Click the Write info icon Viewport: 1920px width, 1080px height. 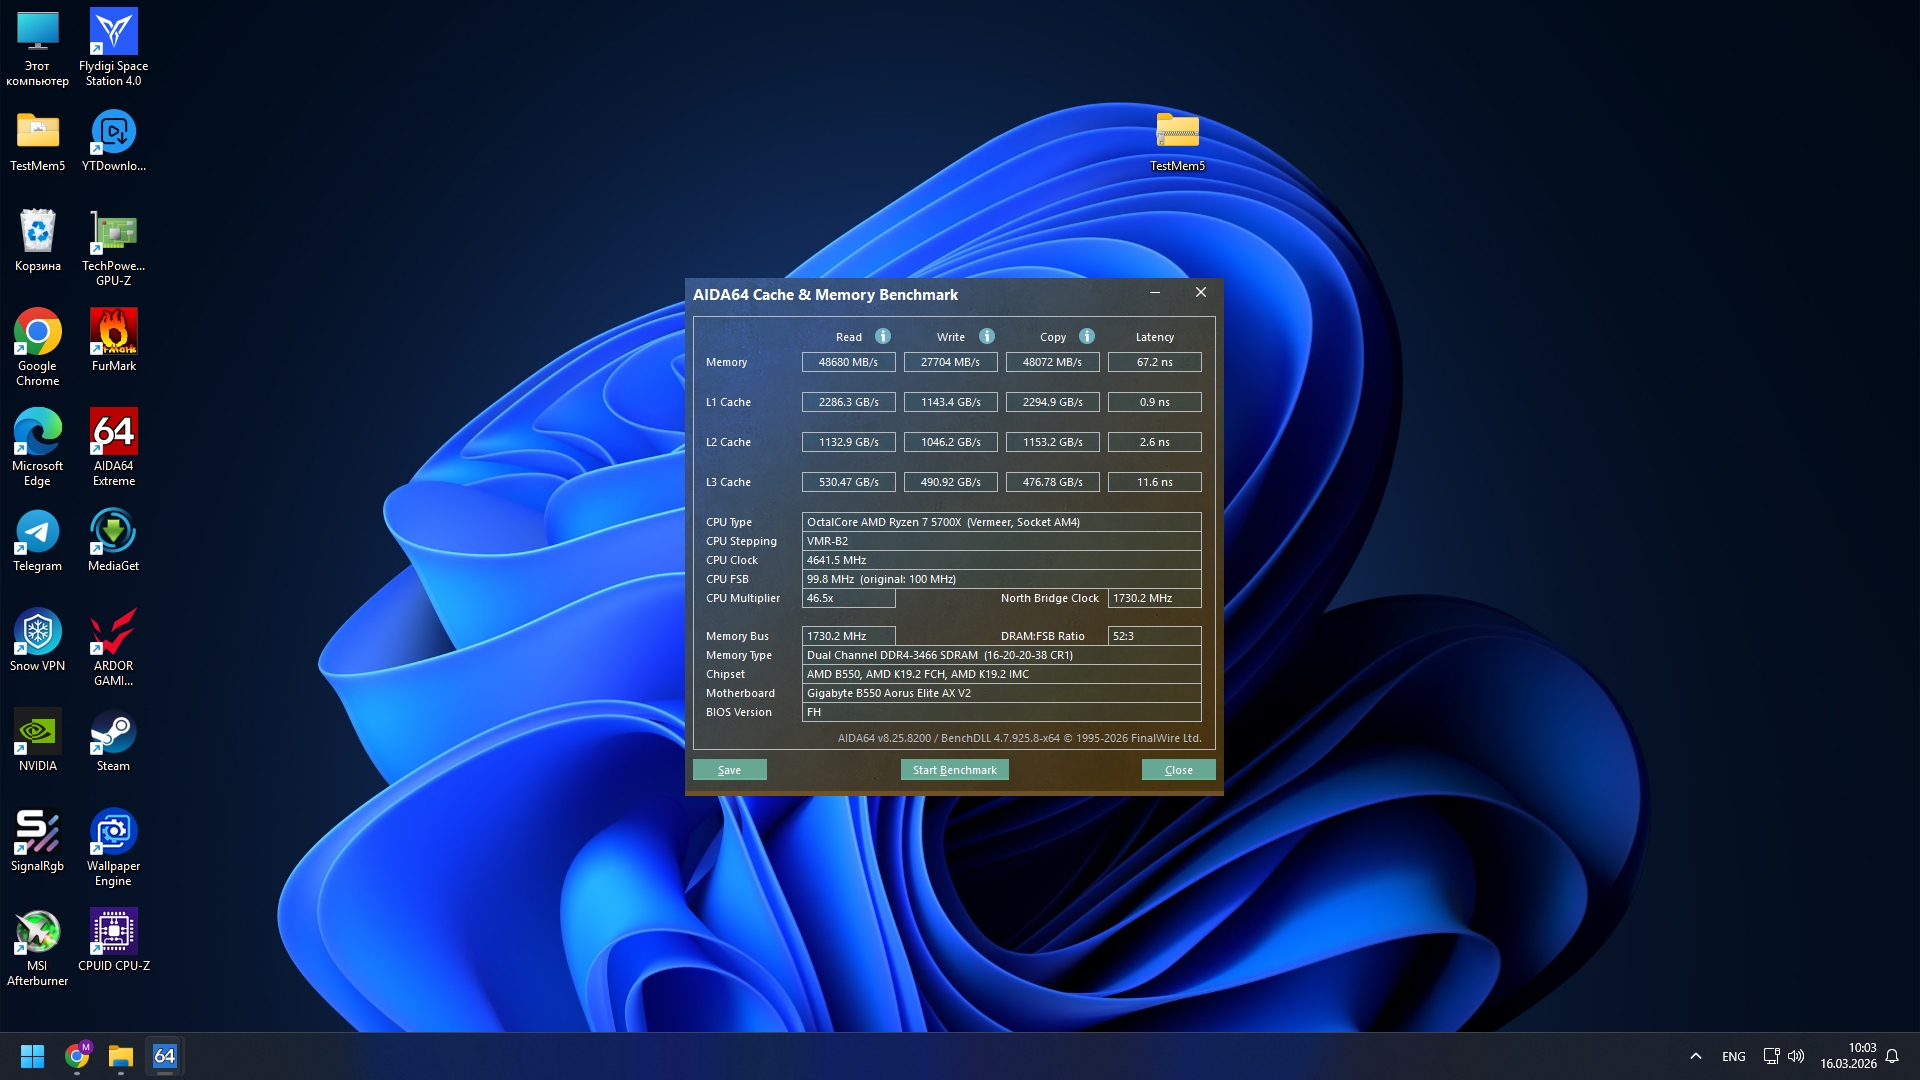[x=986, y=336]
